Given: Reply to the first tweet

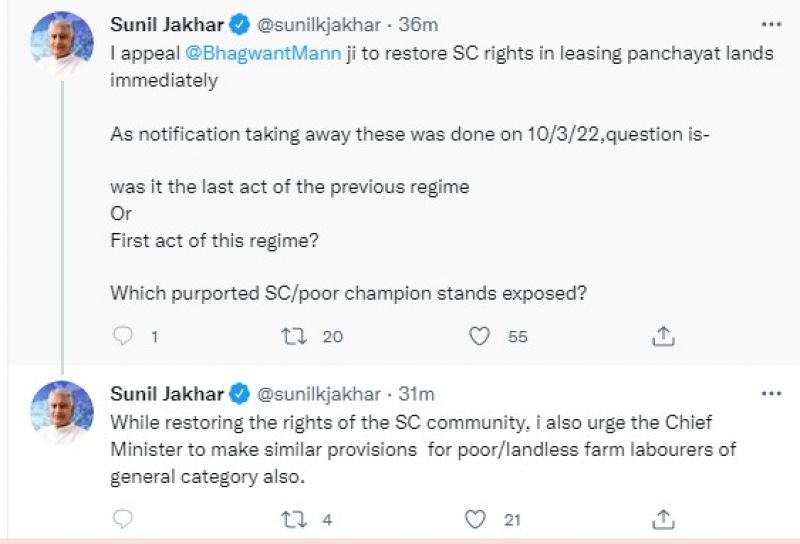Looking at the screenshot, I should tap(123, 337).
